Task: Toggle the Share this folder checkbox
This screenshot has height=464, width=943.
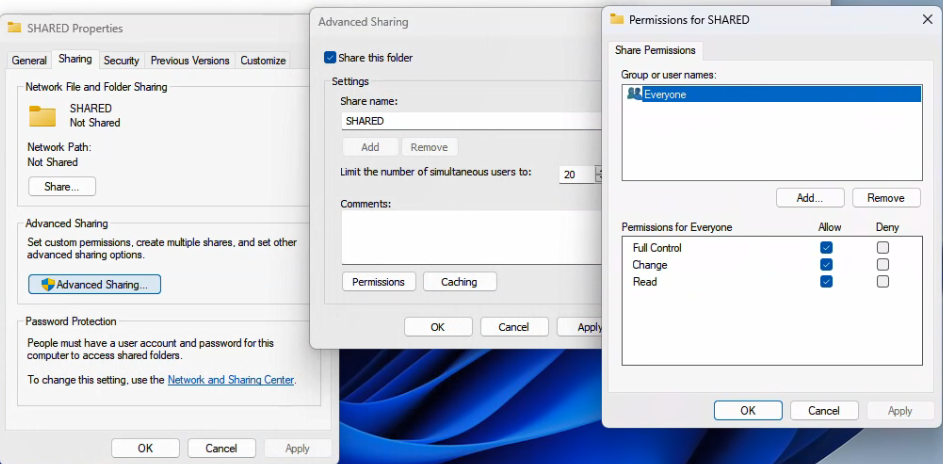Action: pos(330,58)
